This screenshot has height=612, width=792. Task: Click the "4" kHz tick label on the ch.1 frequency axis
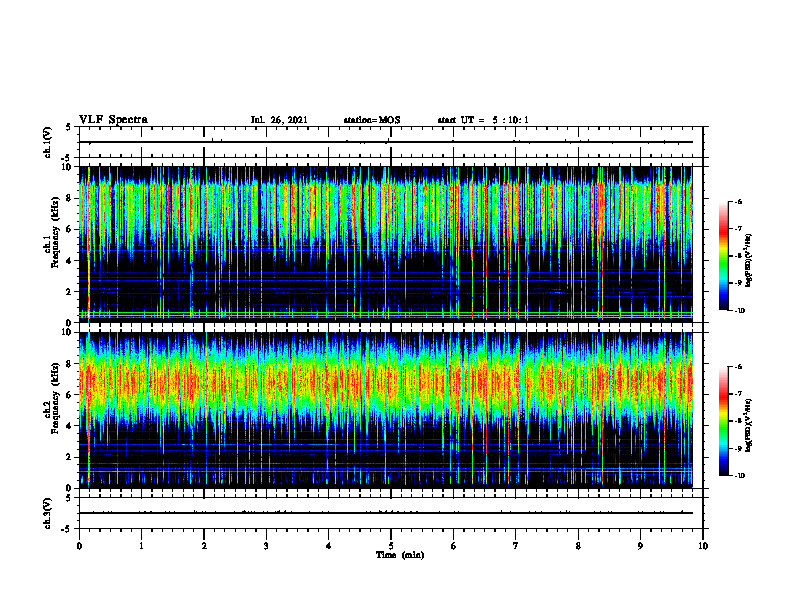pyautogui.click(x=70, y=261)
